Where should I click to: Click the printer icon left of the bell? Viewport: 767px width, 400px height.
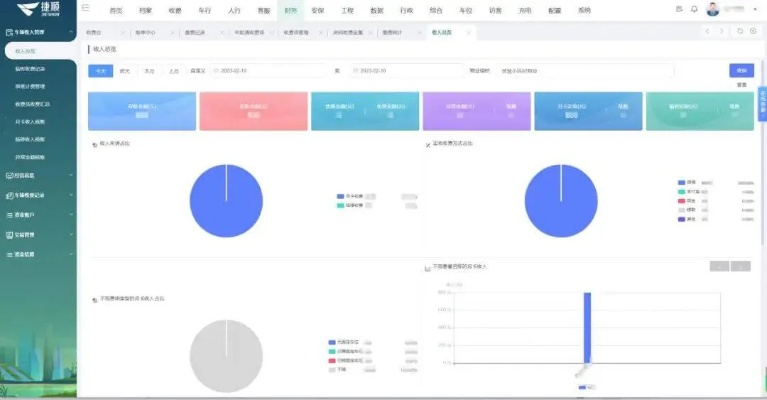(680, 10)
